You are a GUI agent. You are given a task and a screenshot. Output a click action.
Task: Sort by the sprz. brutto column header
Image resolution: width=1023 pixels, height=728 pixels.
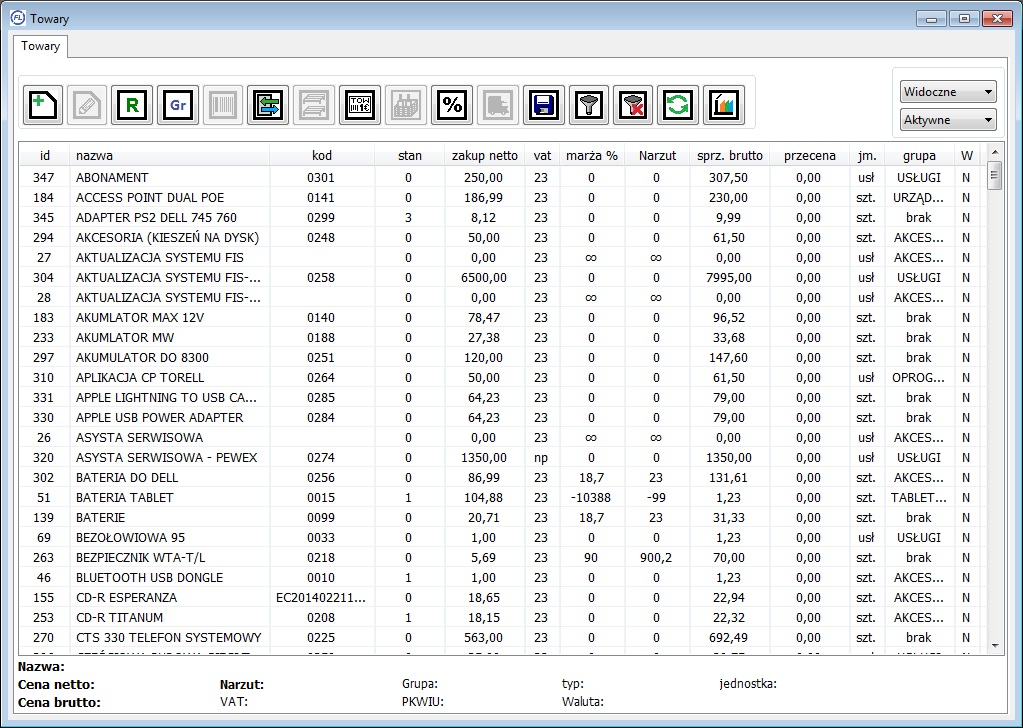point(729,156)
